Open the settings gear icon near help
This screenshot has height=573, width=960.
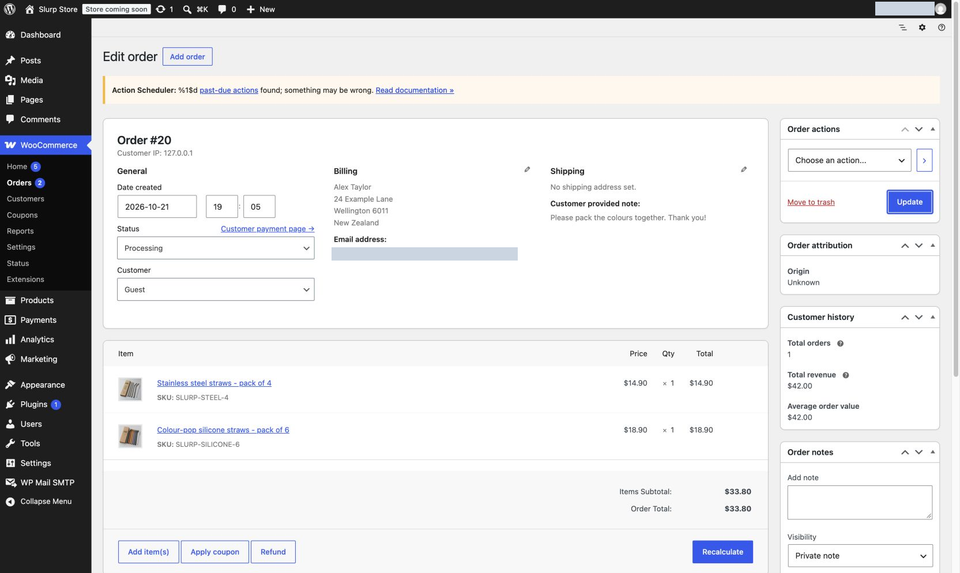[x=922, y=28]
